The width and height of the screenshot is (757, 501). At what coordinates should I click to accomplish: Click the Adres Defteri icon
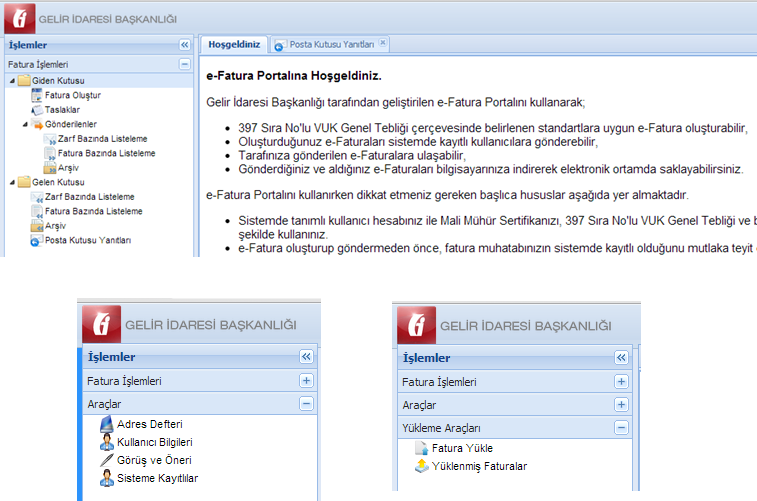[x=107, y=424]
